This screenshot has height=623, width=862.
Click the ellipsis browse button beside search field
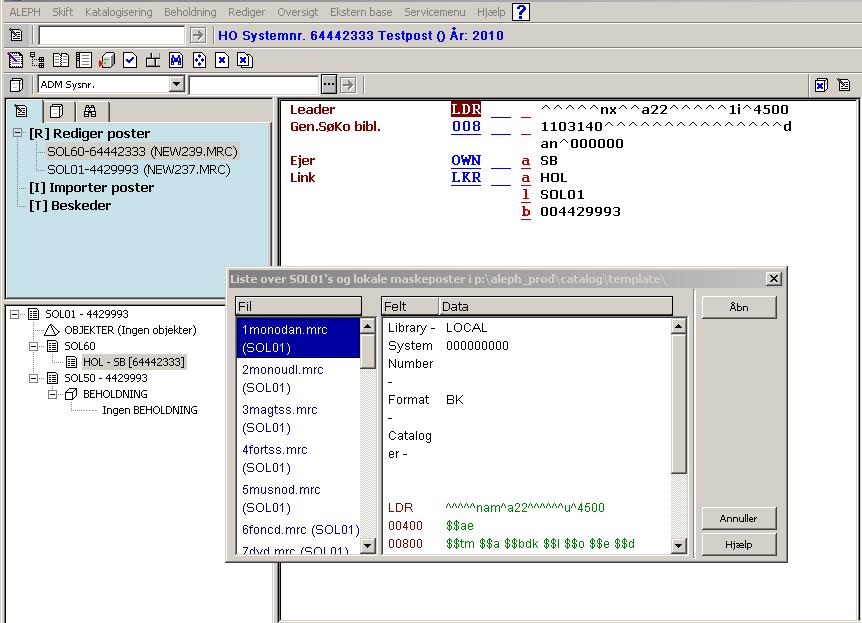pos(329,85)
